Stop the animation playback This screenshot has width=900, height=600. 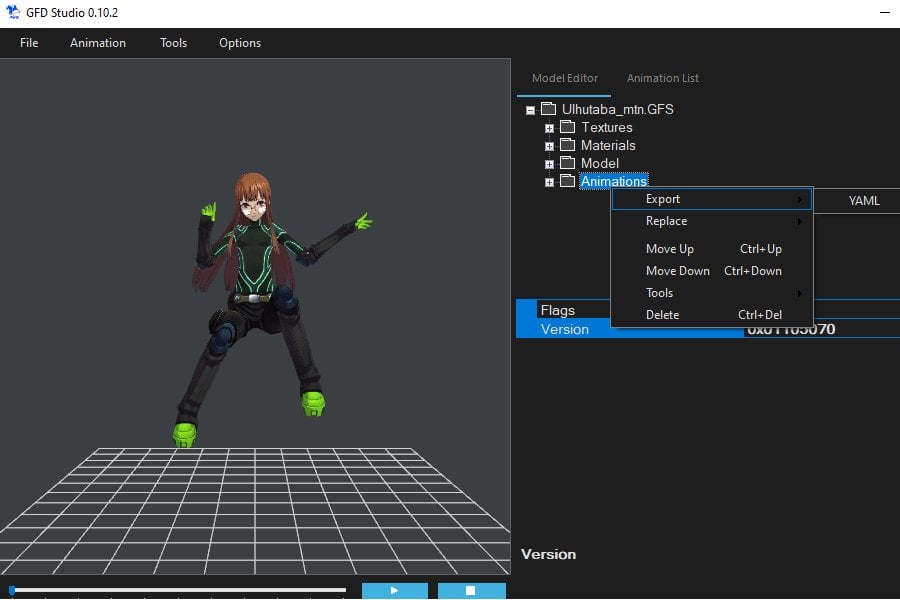(471, 590)
